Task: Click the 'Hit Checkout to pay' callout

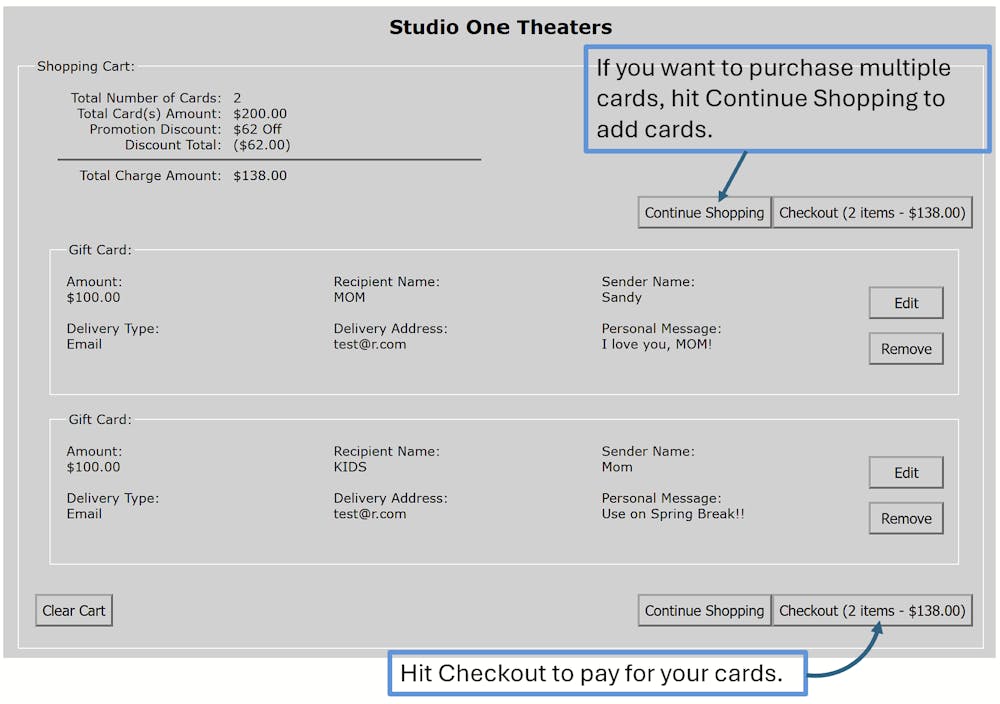Action: coord(597,673)
